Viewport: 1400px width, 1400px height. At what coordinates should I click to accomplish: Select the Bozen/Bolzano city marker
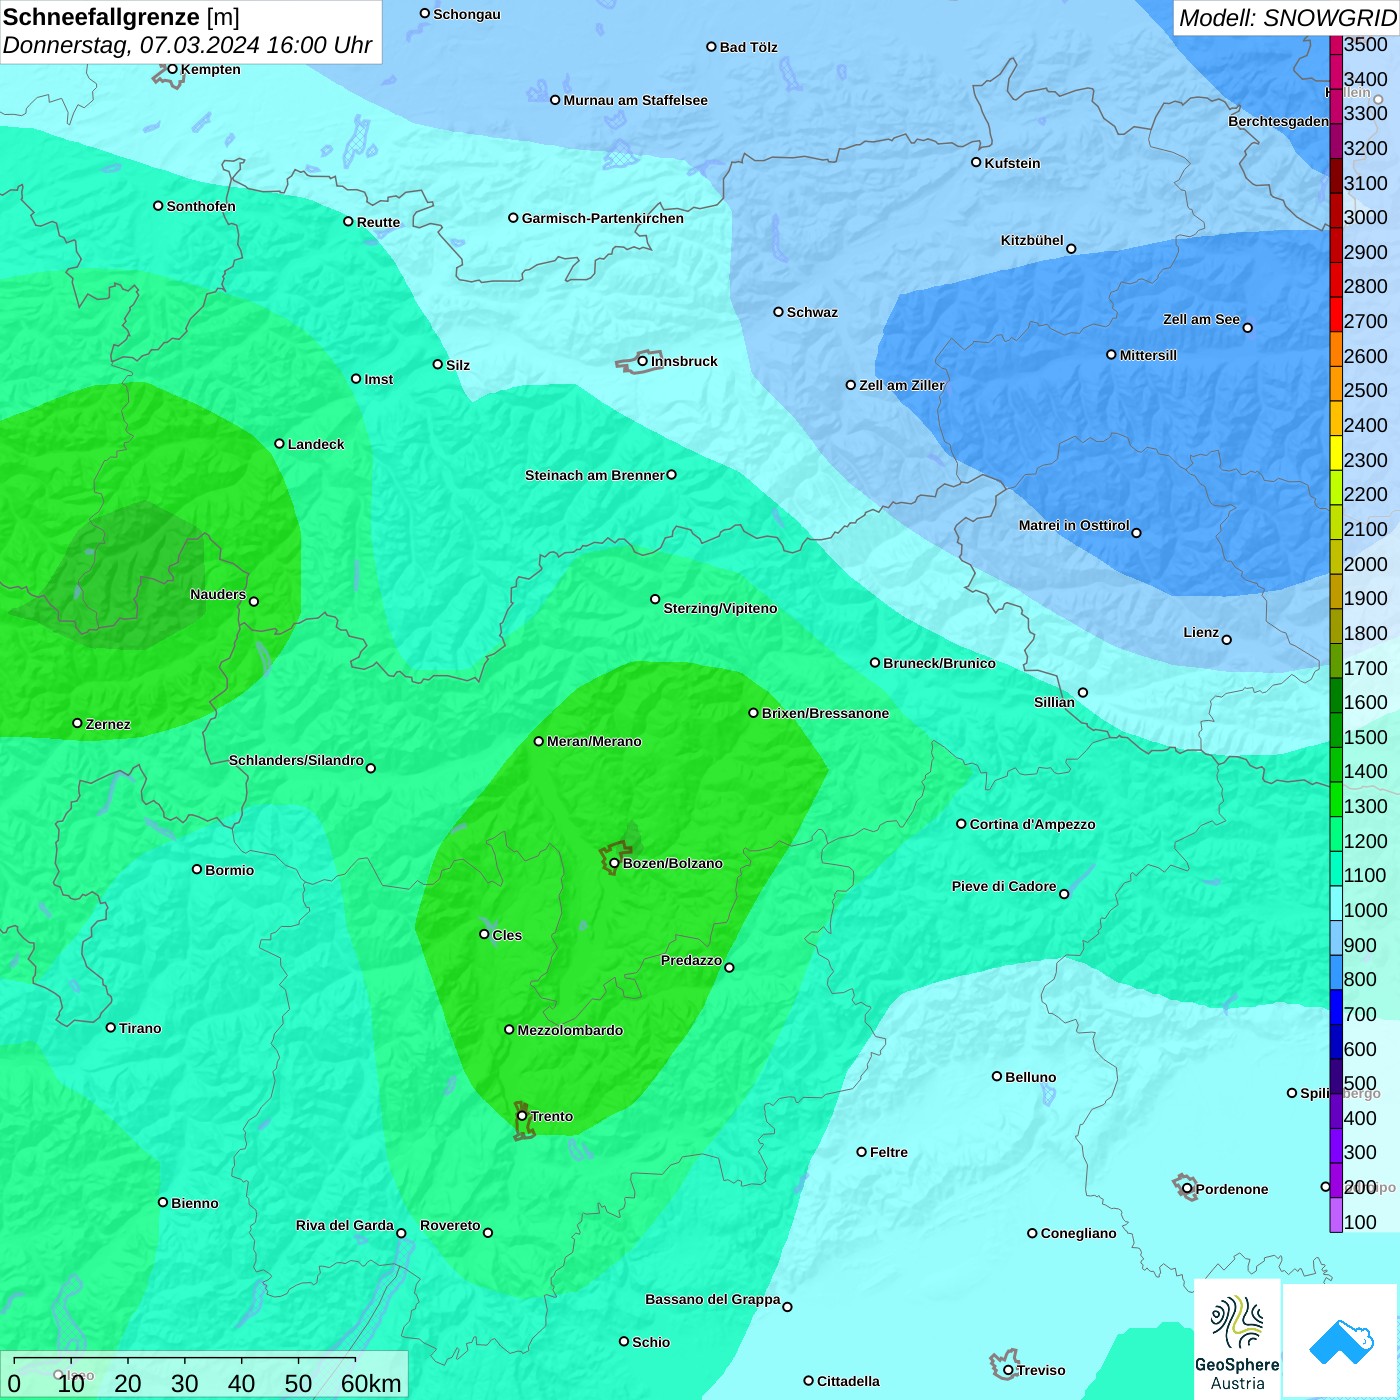pos(614,863)
